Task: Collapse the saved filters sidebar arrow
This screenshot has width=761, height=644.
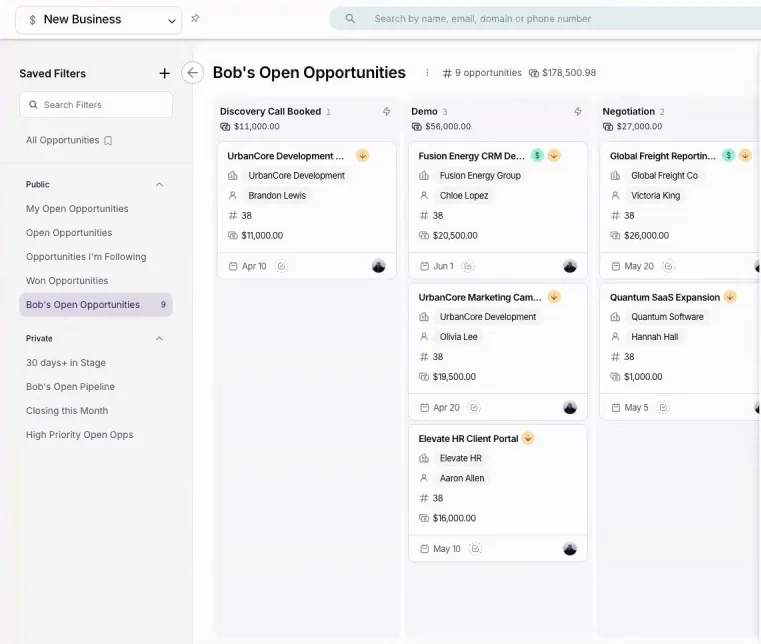Action: 192,73
